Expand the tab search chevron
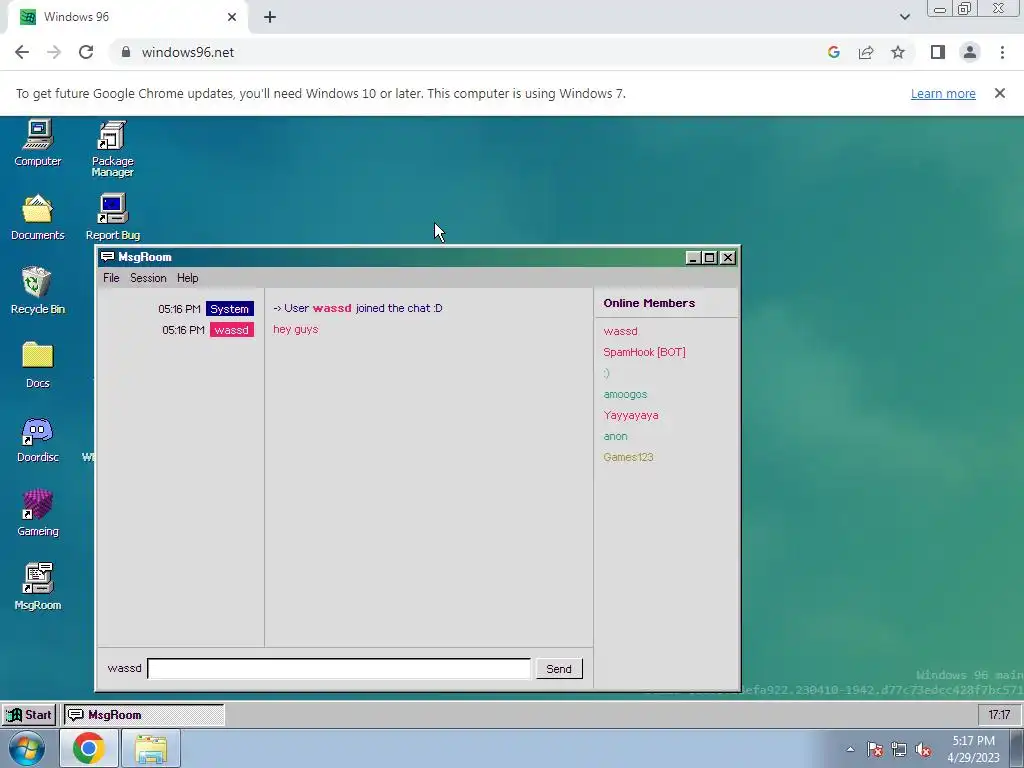Image resolution: width=1024 pixels, height=768 pixels. (x=904, y=17)
